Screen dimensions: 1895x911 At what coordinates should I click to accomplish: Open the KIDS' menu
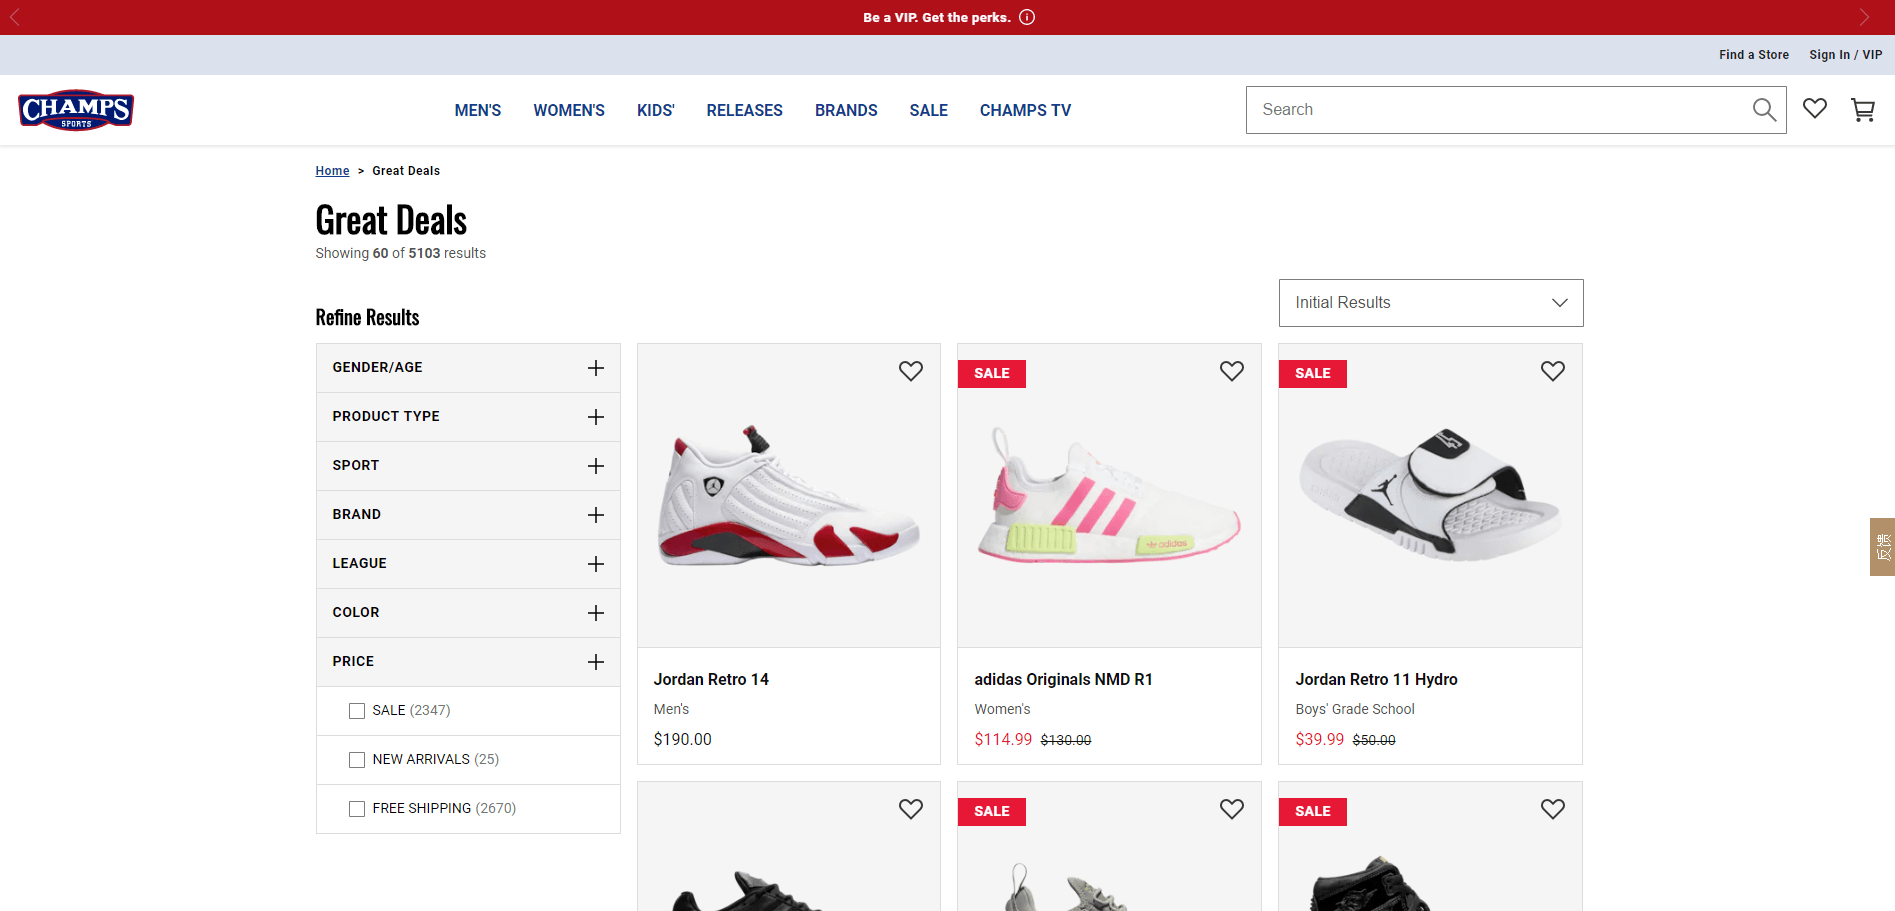pyautogui.click(x=656, y=110)
